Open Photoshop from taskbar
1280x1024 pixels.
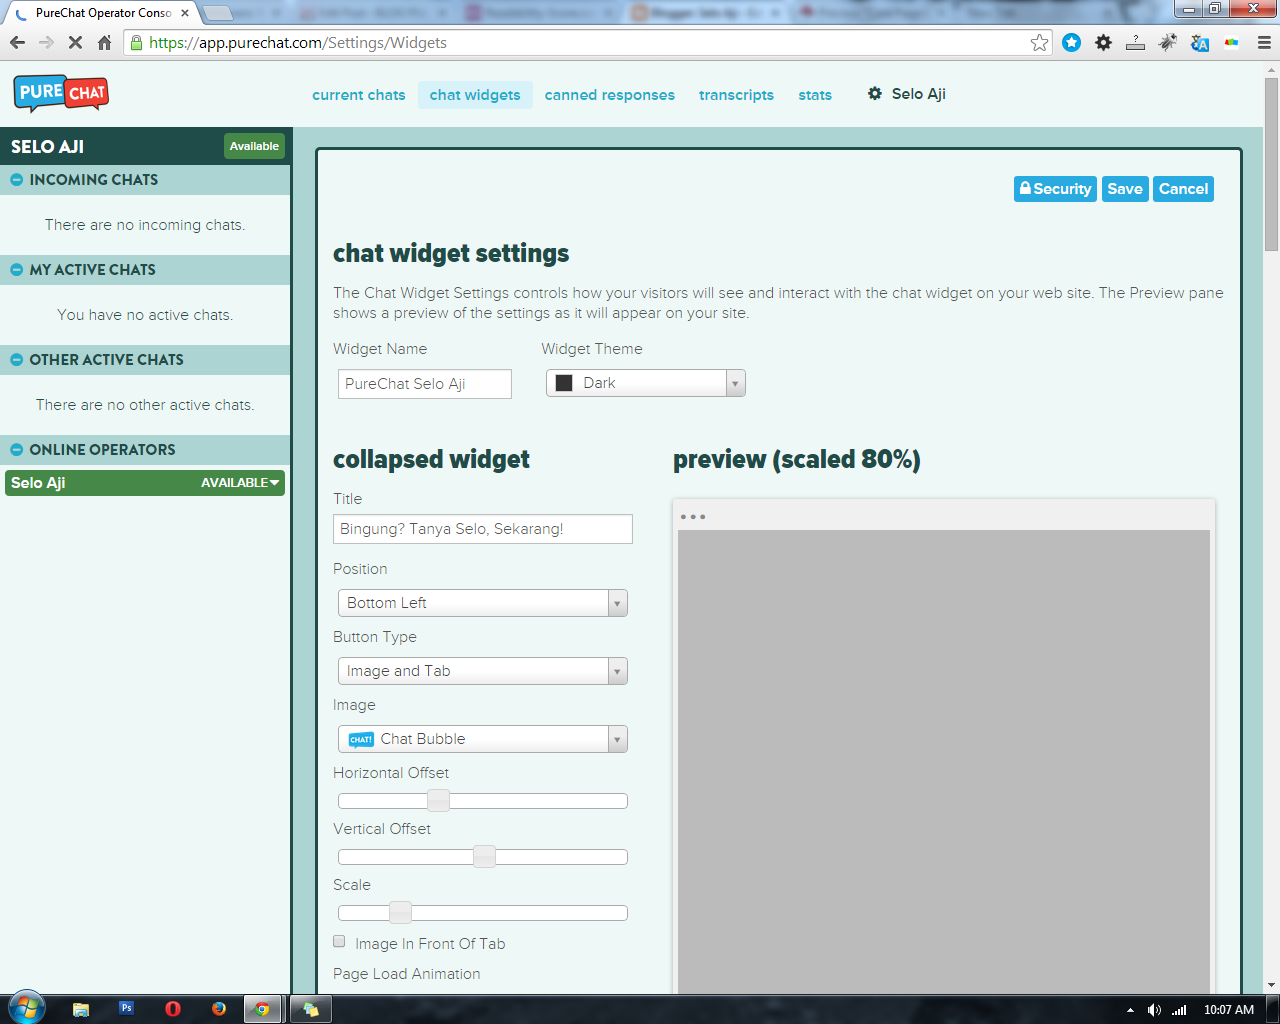pyautogui.click(x=127, y=1008)
